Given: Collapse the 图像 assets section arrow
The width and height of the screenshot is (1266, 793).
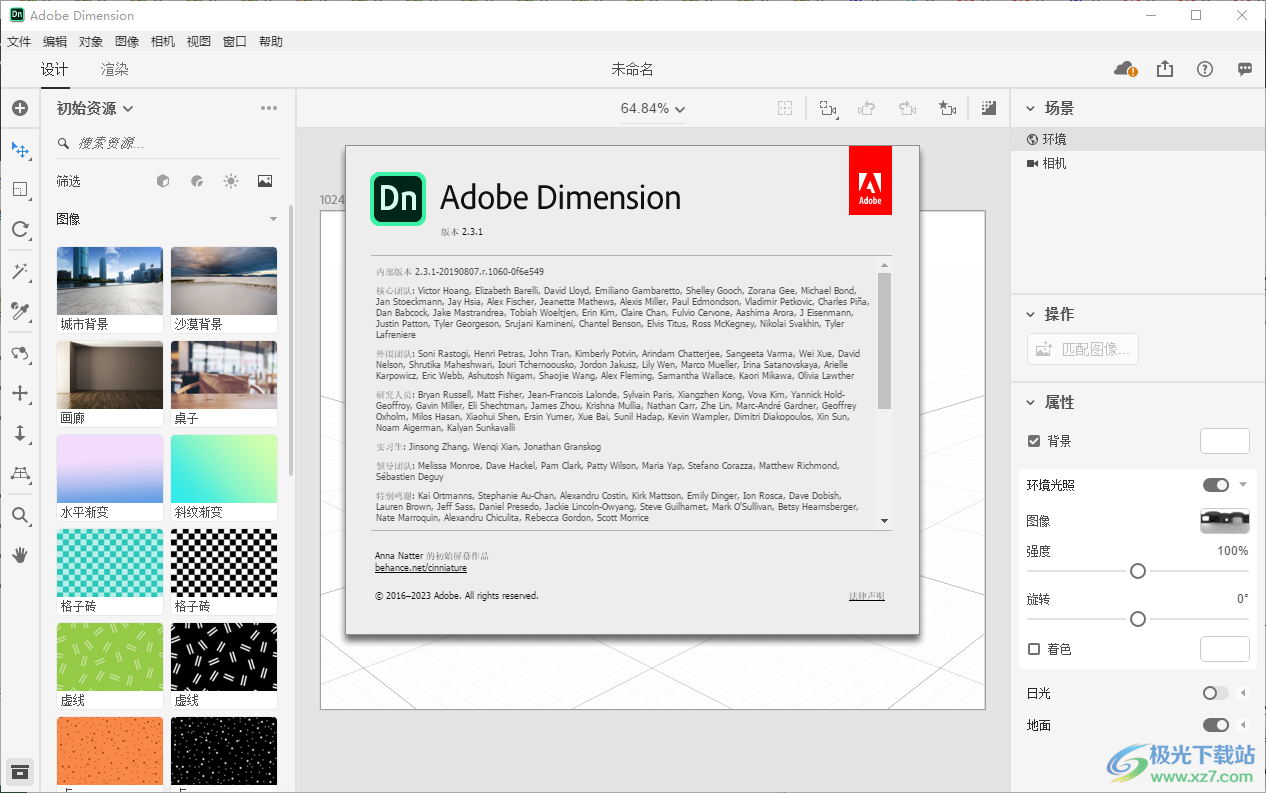Looking at the screenshot, I should tap(273, 219).
